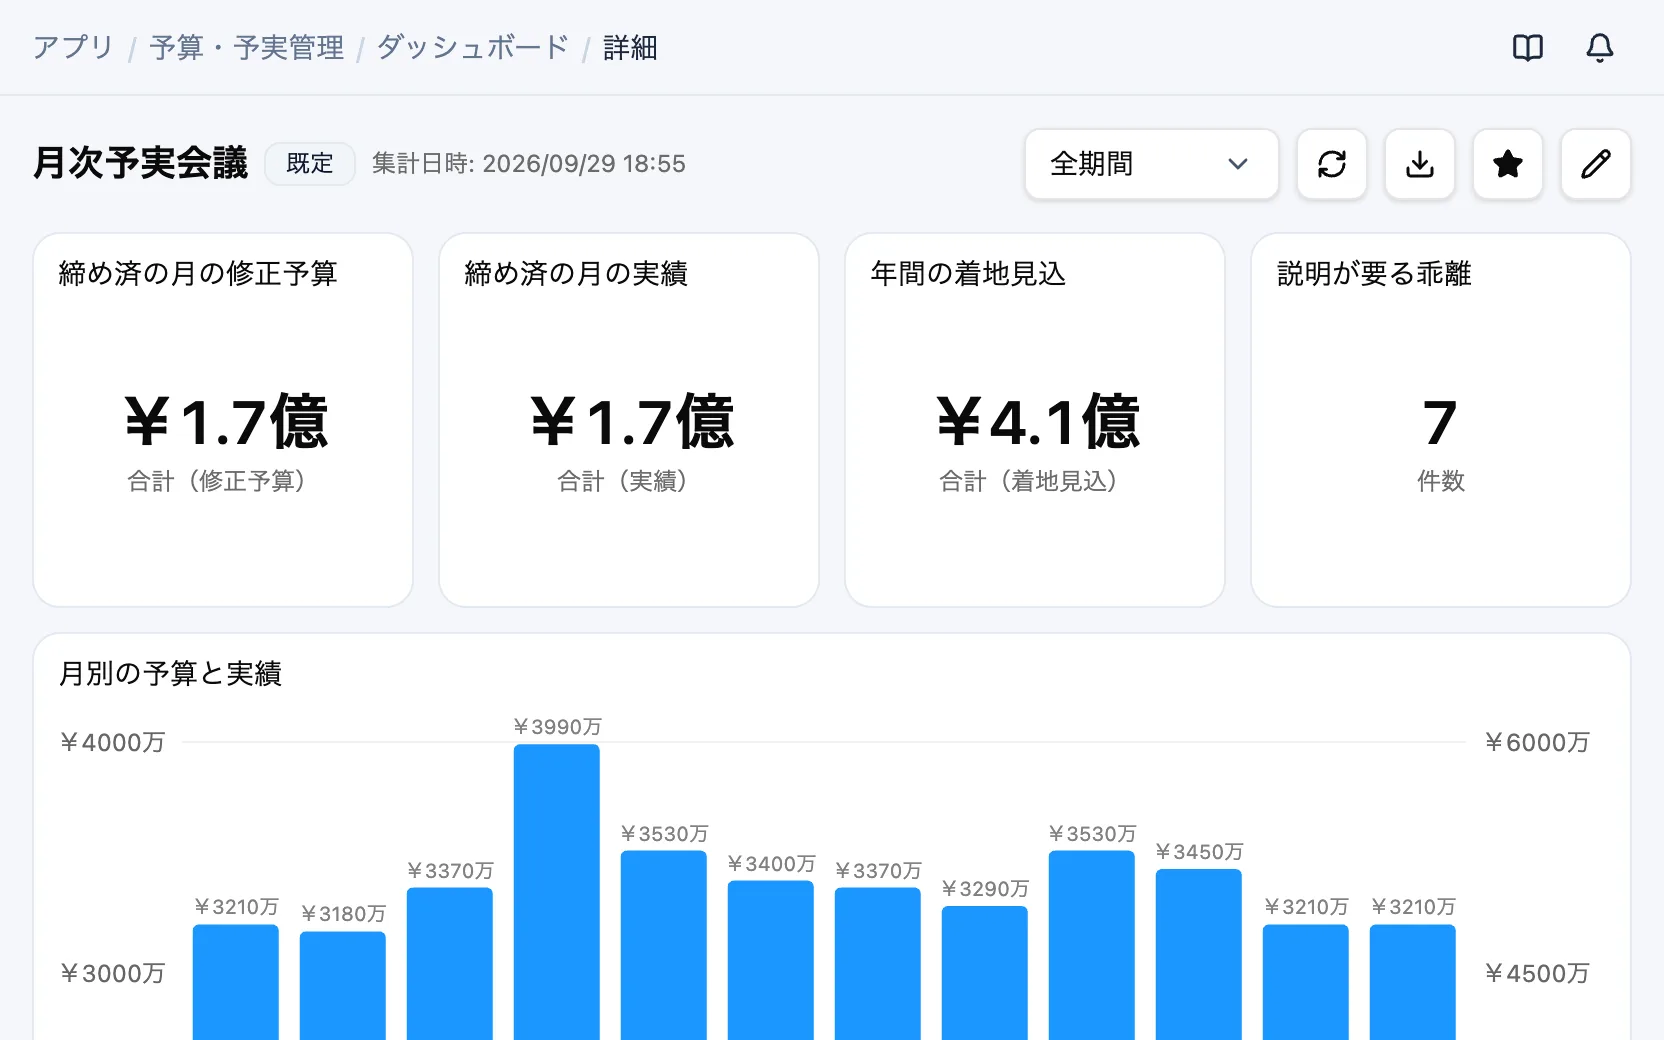1664x1040 pixels.
Task: Edit the dashboard with pencil icon
Action: [x=1596, y=164]
